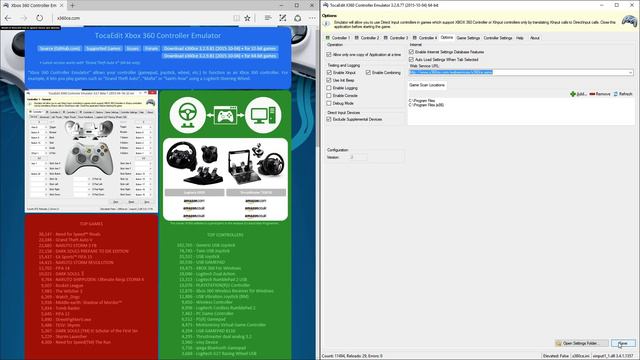This screenshot has width=640, height=360.
Task: Switch to the Controller 2 tab
Action: click(x=367, y=38)
